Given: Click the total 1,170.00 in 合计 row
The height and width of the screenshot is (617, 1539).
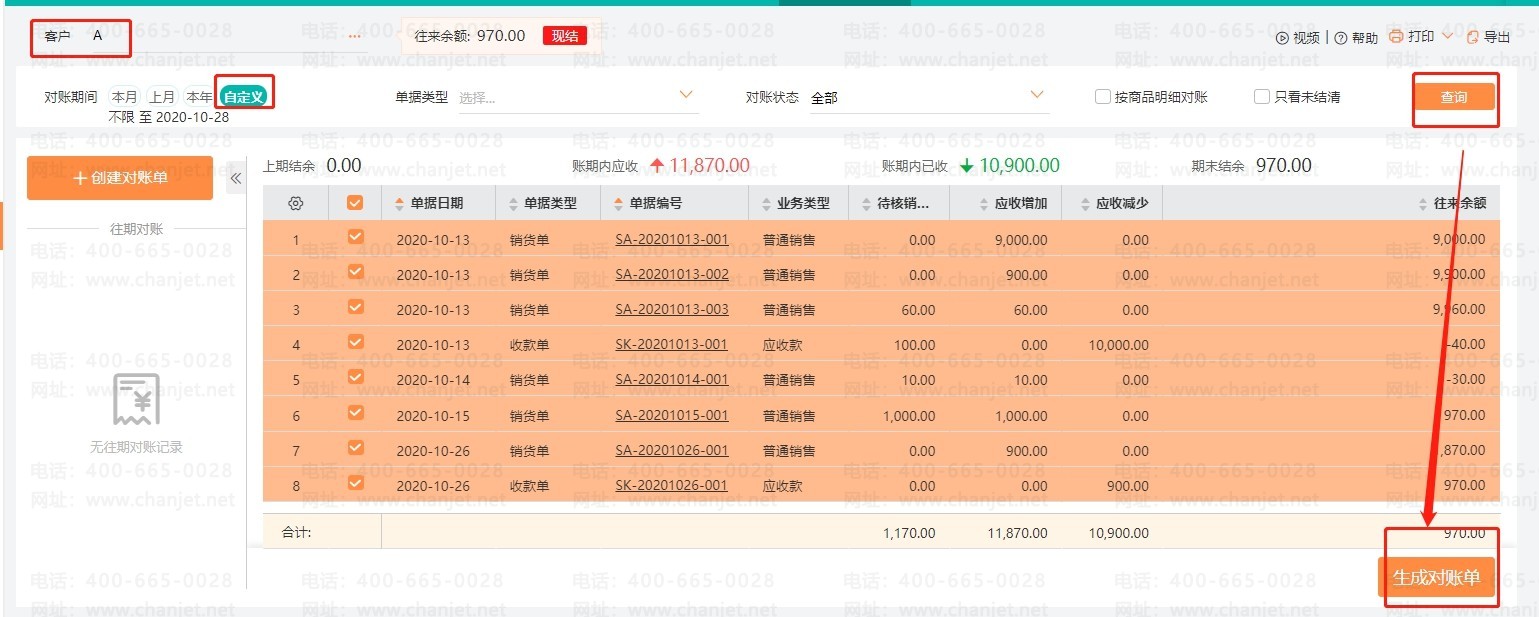Looking at the screenshot, I should 910,533.
